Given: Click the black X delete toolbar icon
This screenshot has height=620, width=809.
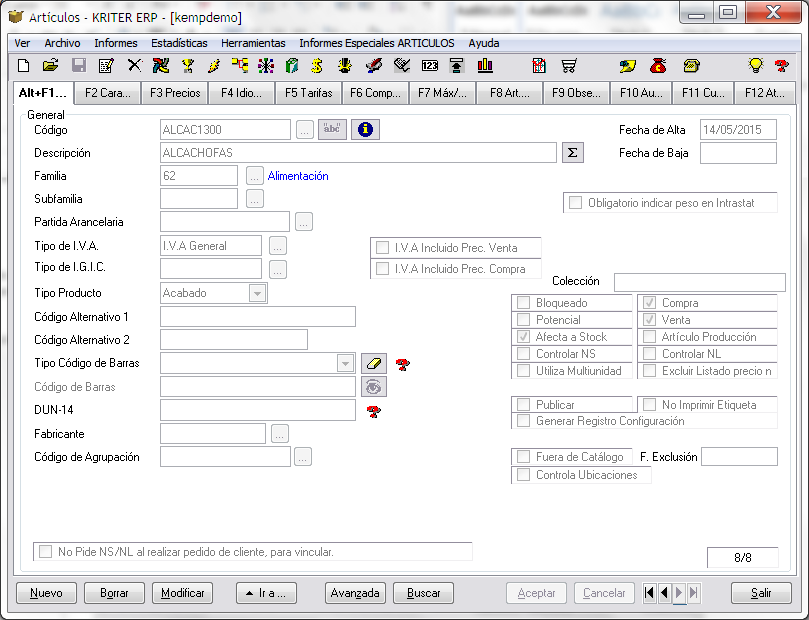Looking at the screenshot, I should 134,66.
